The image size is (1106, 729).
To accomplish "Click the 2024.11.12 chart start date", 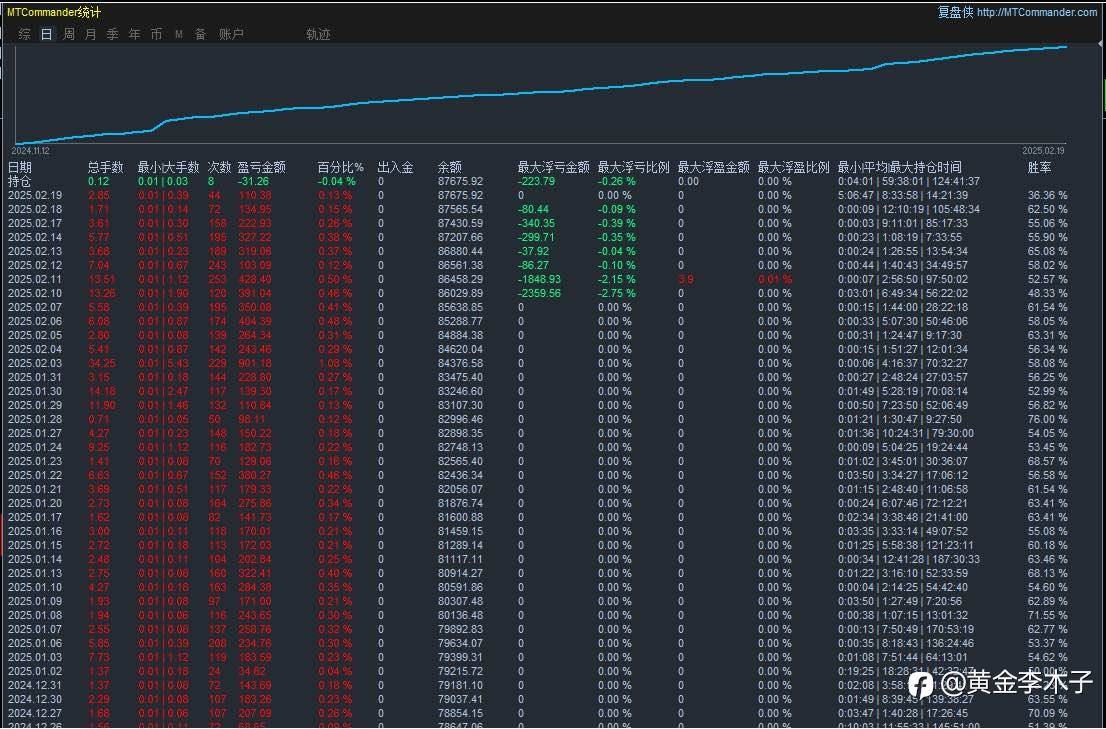I will tap(30, 151).
